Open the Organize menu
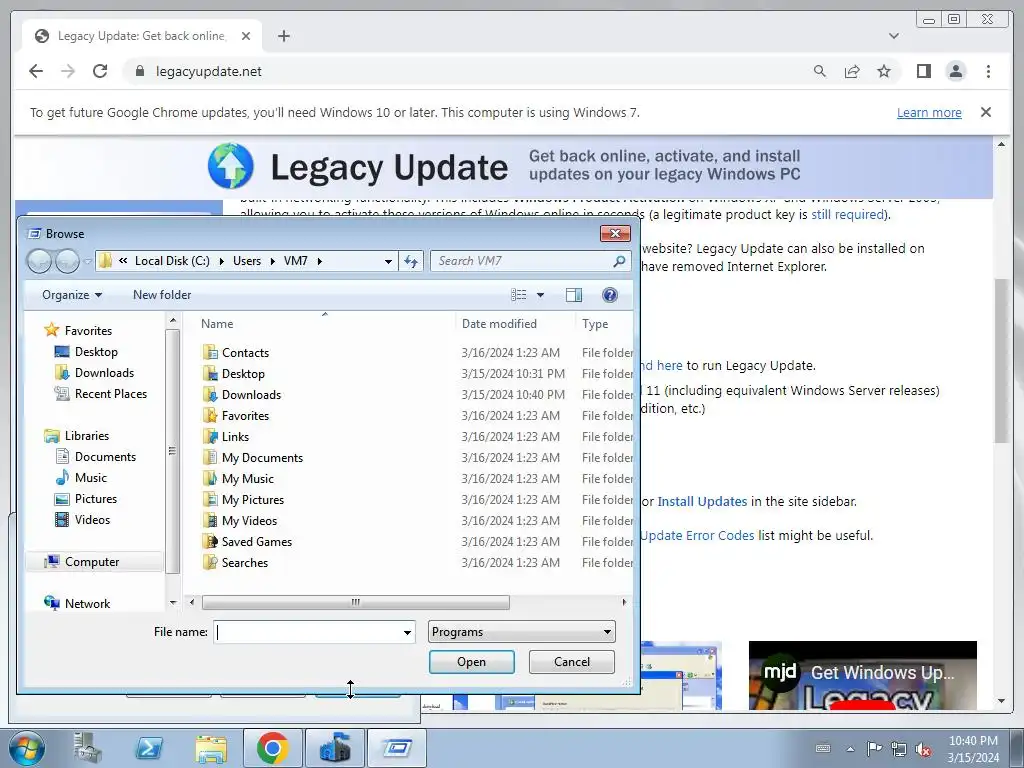The height and width of the screenshot is (768, 1024). pos(72,295)
